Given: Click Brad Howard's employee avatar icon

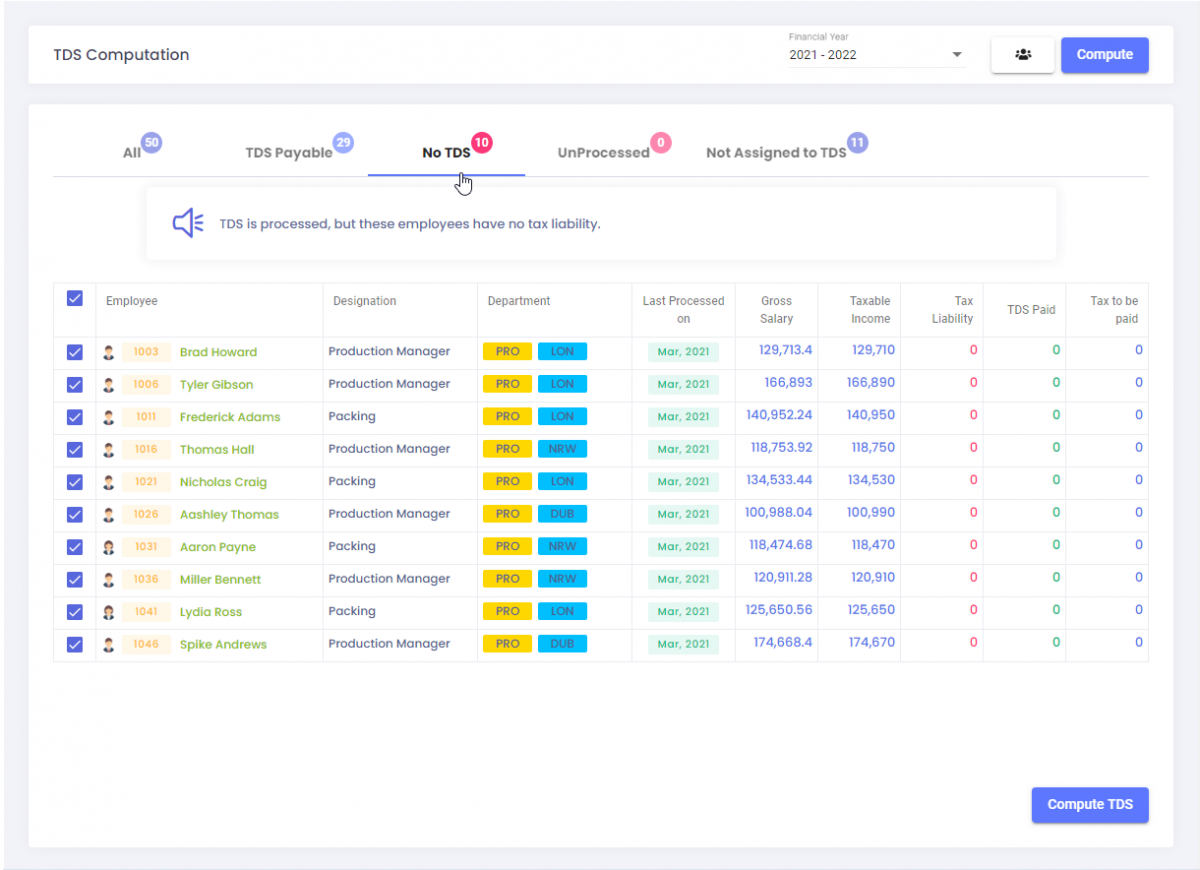Looking at the screenshot, I should tap(108, 351).
